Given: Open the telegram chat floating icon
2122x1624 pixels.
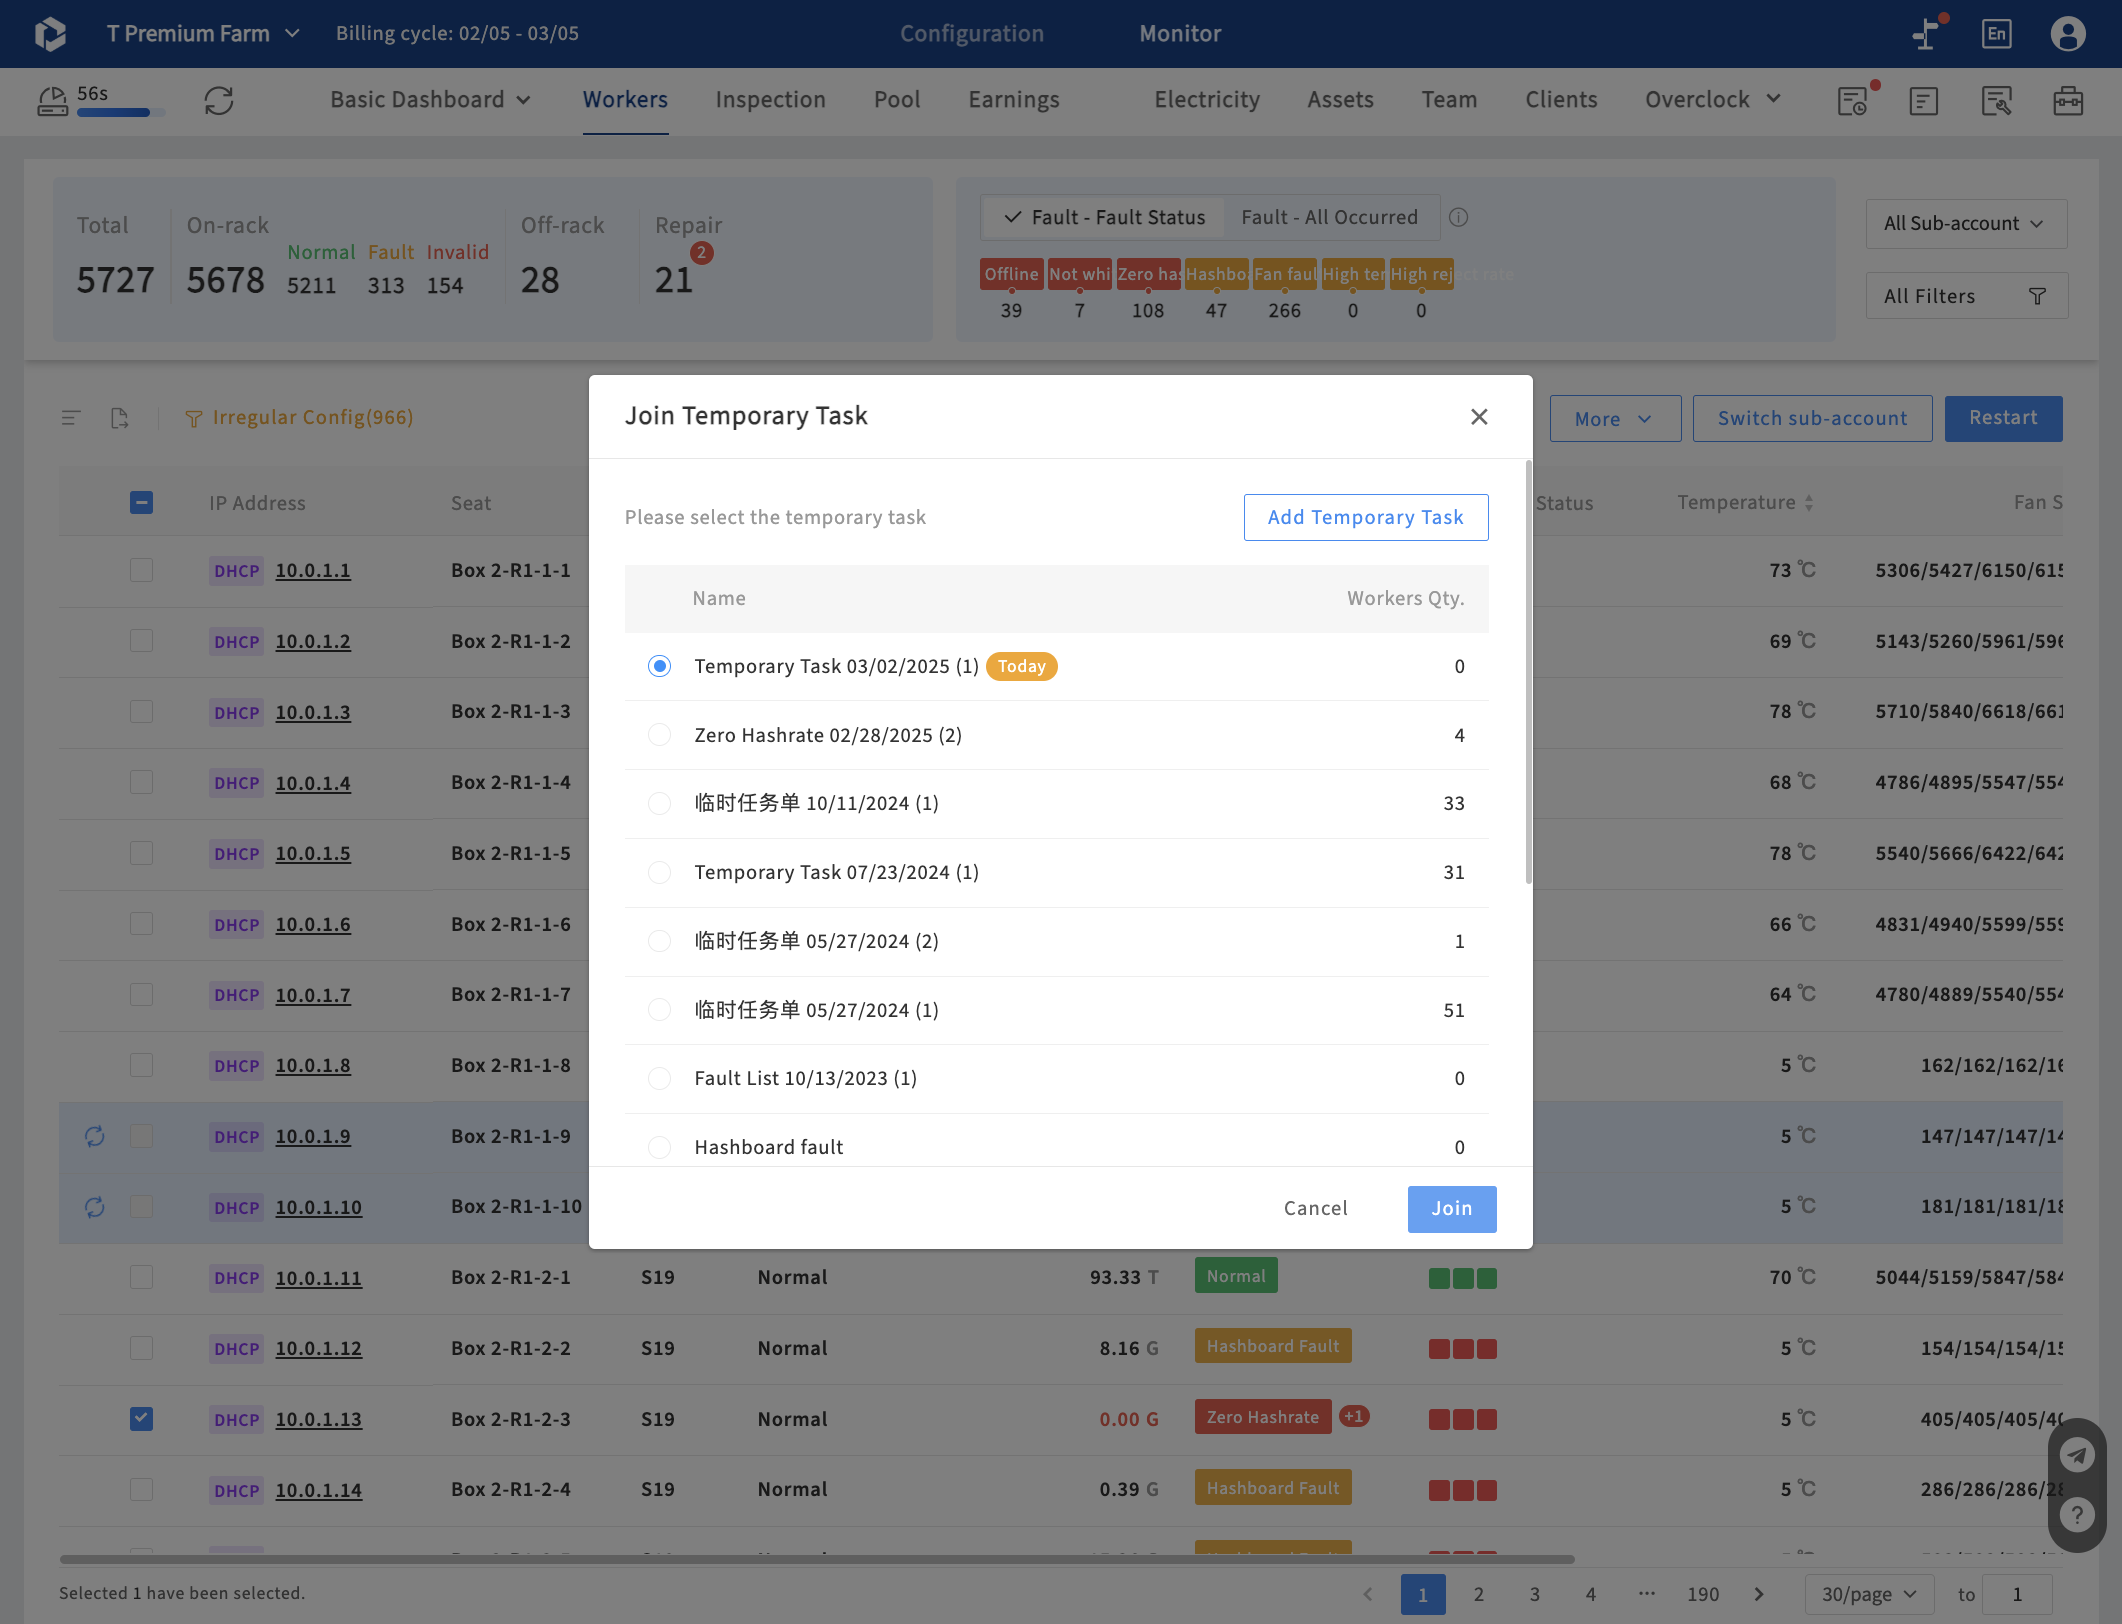Looking at the screenshot, I should [x=2077, y=1455].
